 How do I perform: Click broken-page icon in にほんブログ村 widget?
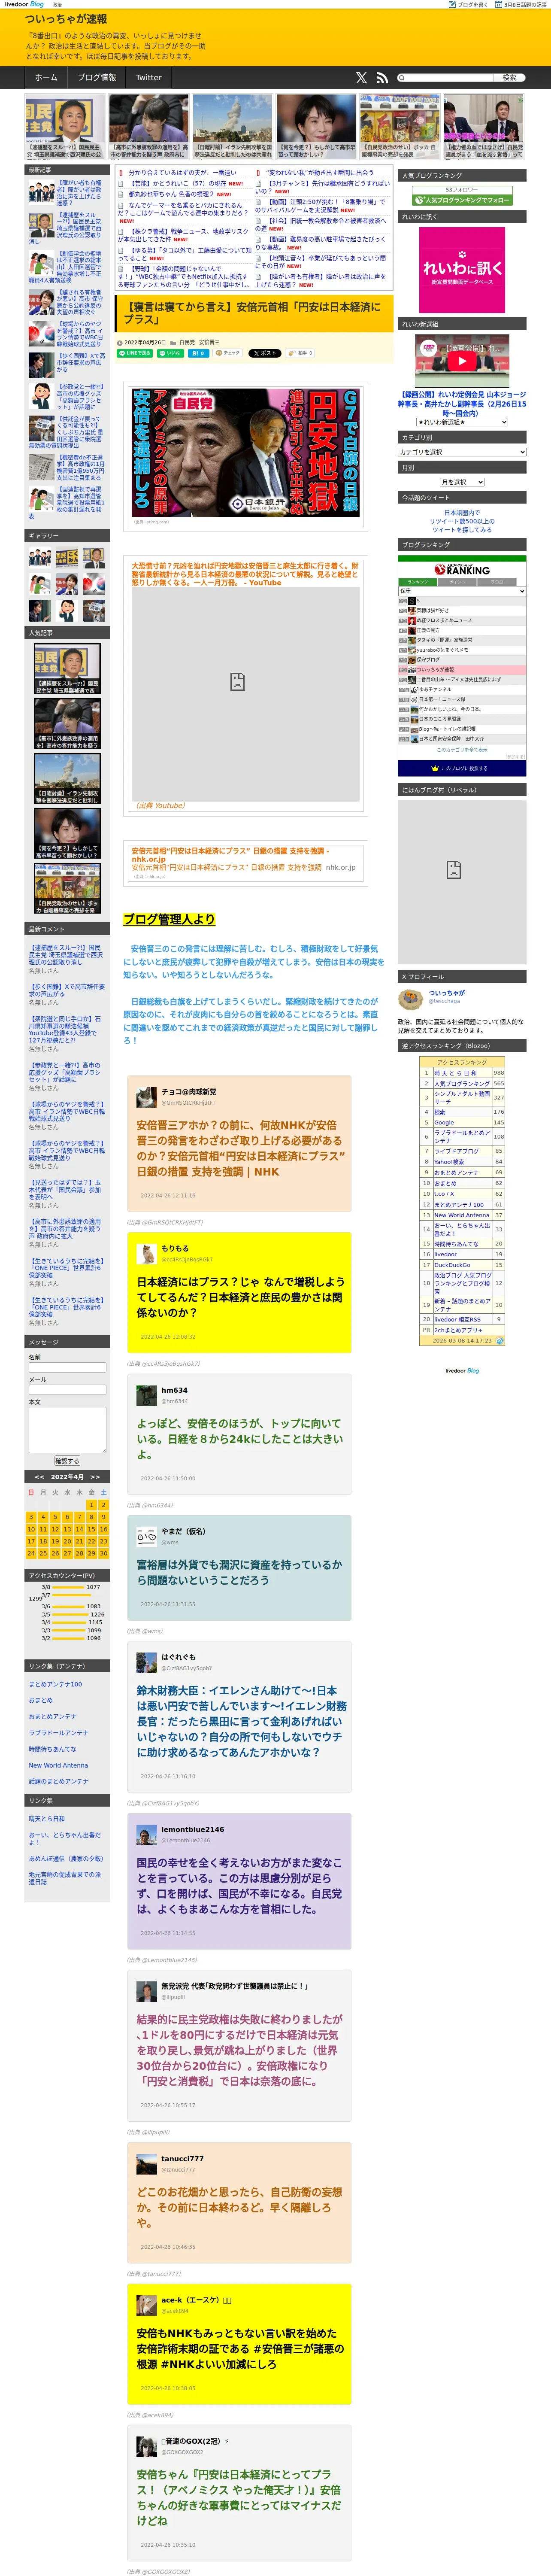tap(453, 870)
